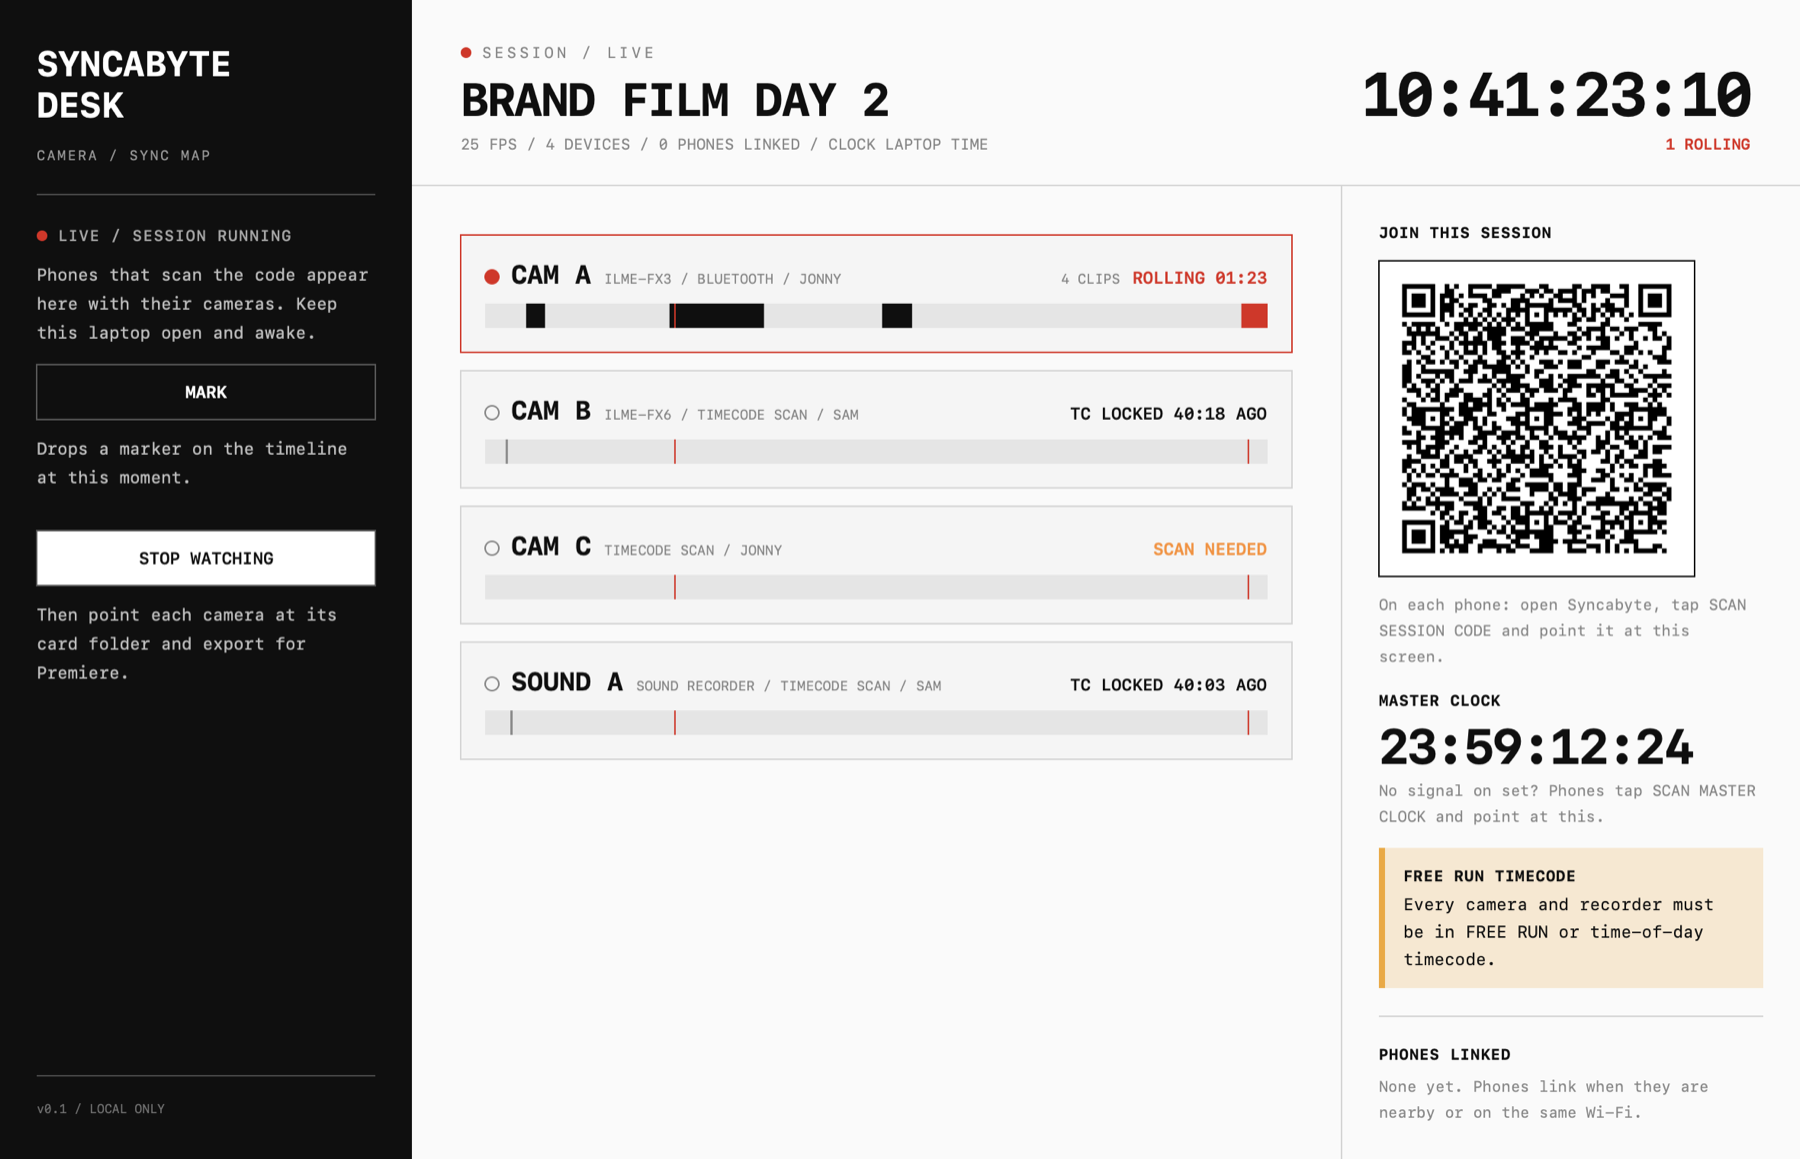The image size is (1800, 1159).
Task: Click the SYNCABYTE DESK logo text
Action: tap(134, 84)
